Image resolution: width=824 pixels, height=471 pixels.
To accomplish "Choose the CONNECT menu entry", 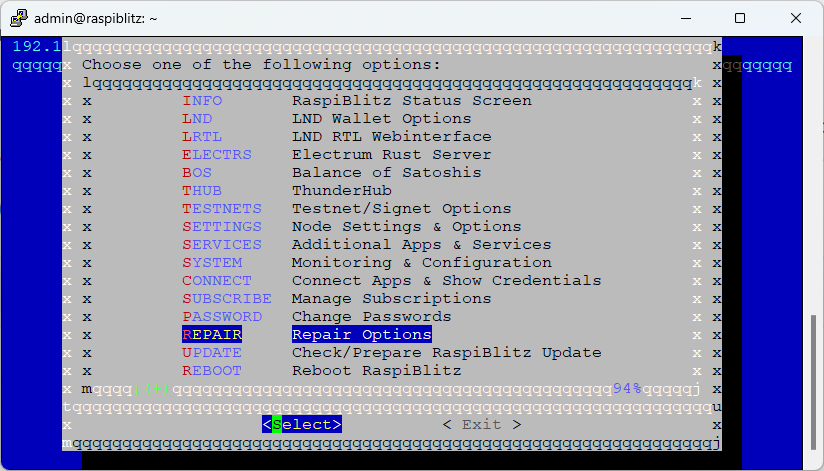I will point(217,281).
